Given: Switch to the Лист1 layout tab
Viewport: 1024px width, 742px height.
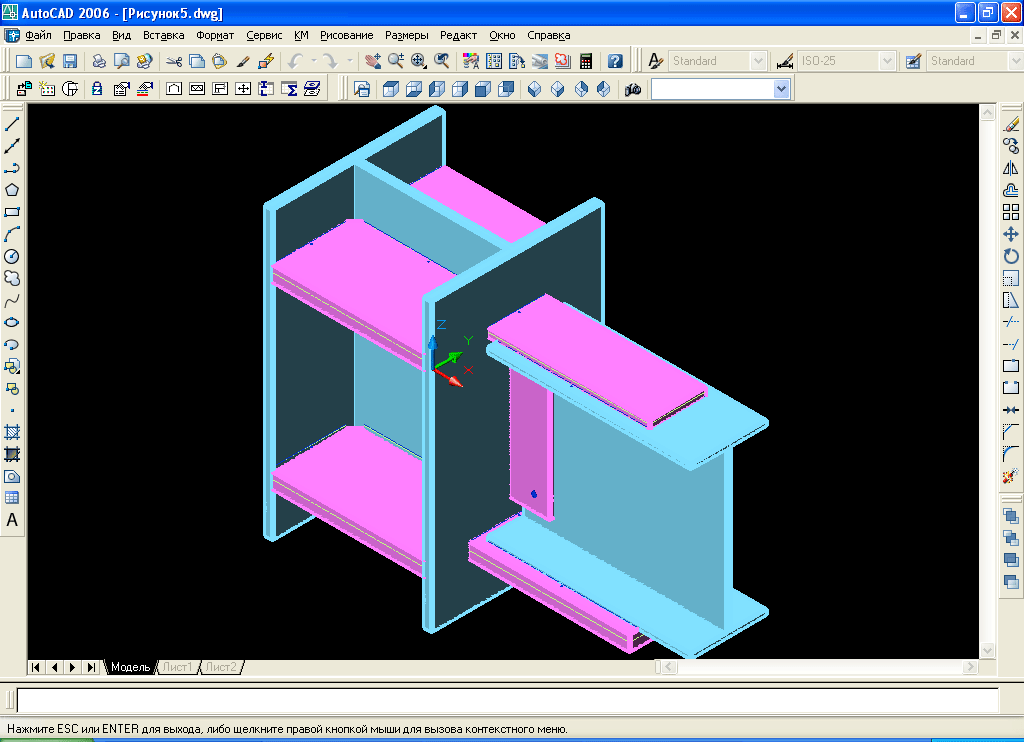Looking at the screenshot, I should pos(177,667).
